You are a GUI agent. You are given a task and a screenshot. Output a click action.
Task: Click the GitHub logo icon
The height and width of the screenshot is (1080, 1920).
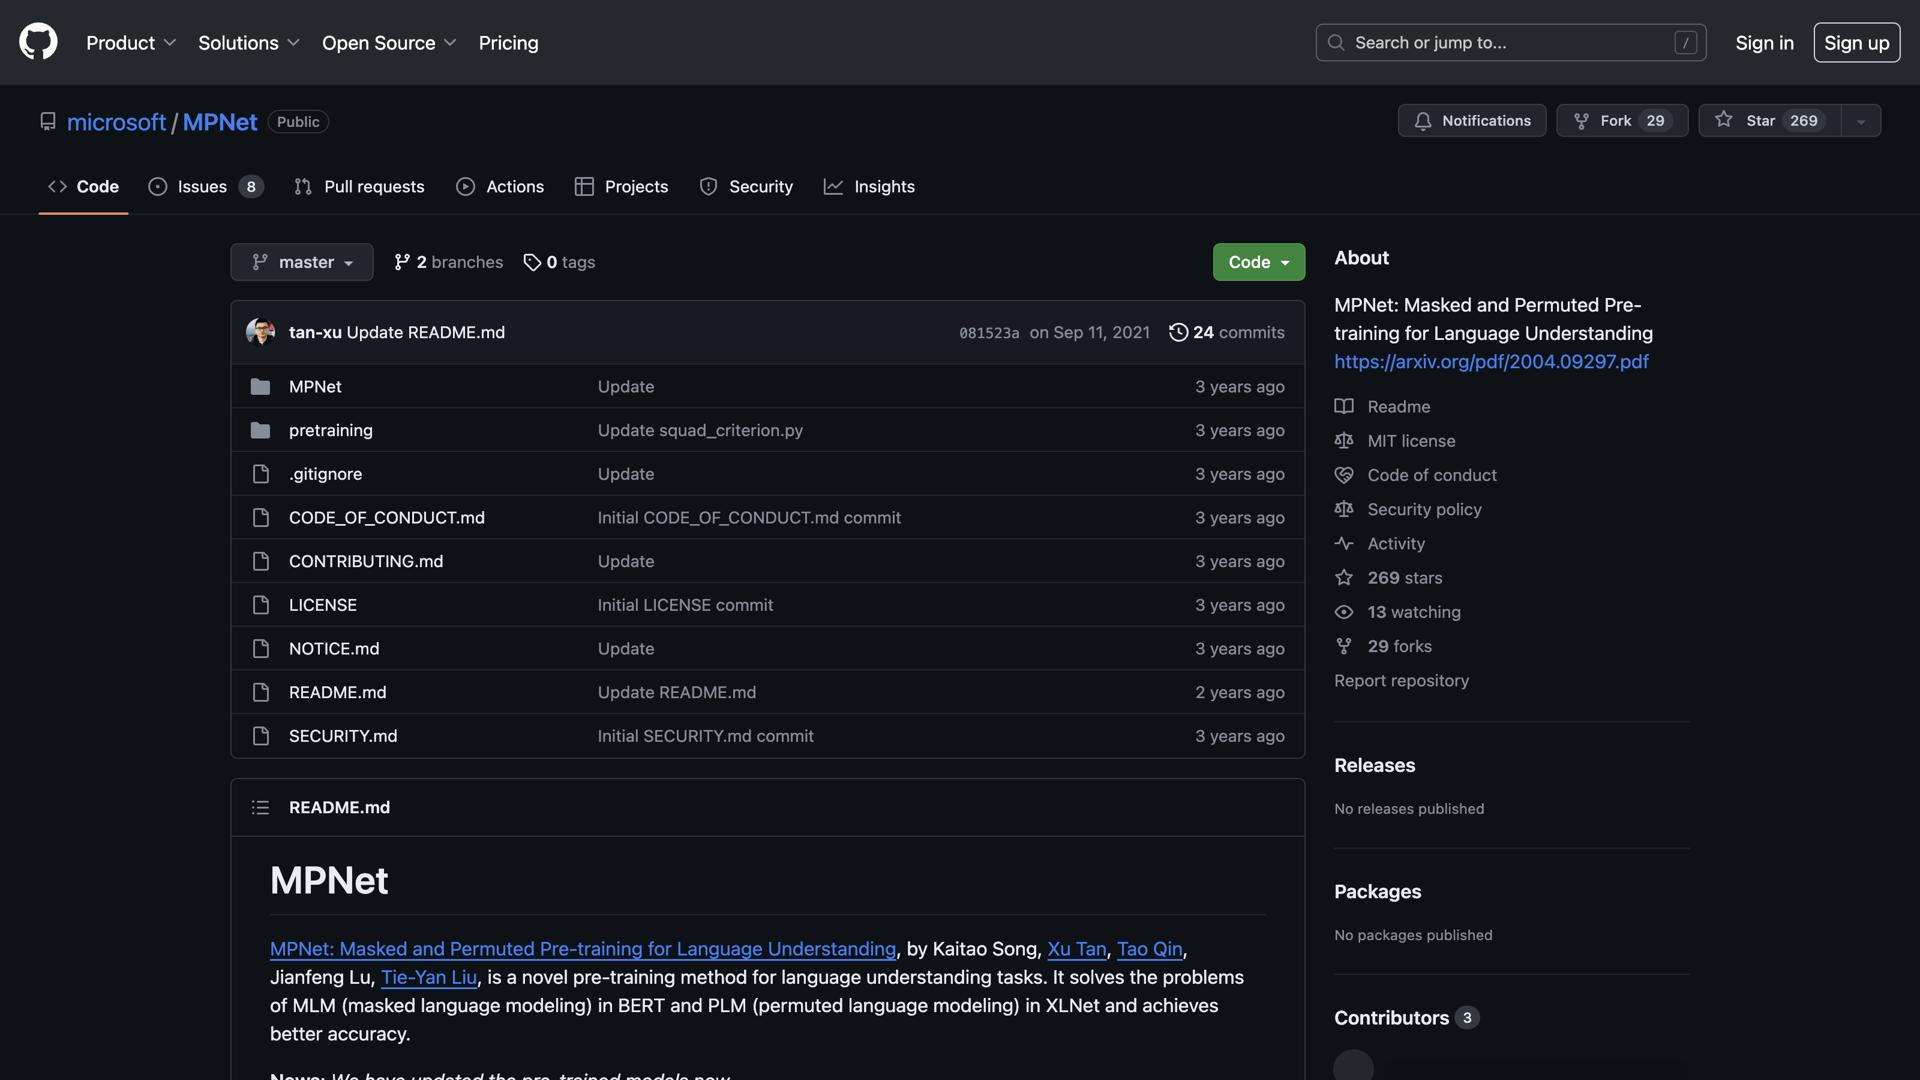(38, 42)
